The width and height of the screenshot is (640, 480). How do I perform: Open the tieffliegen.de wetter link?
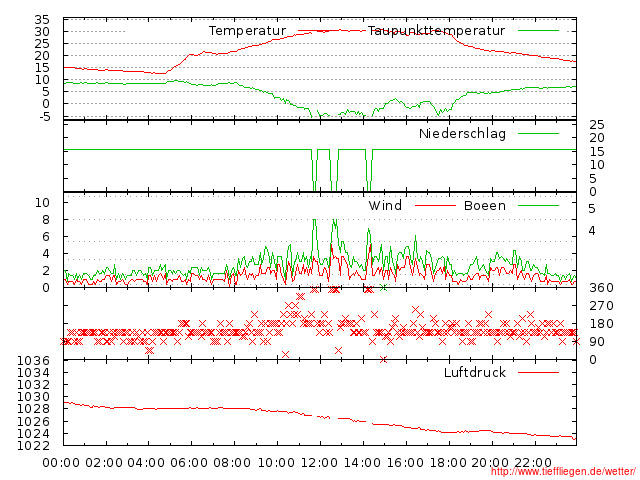(x=563, y=471)
